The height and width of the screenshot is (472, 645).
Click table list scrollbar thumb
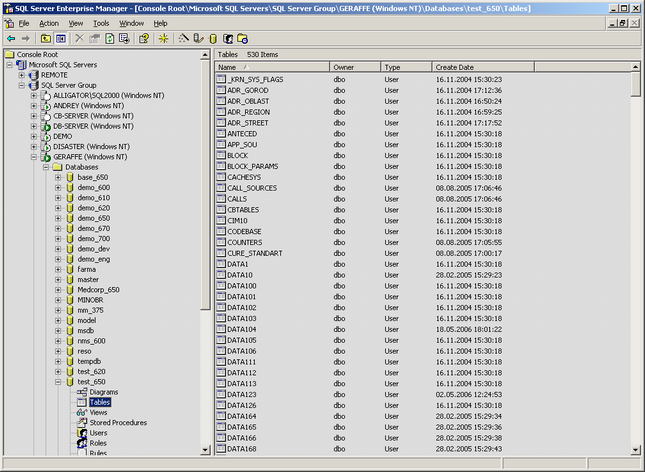636,84
